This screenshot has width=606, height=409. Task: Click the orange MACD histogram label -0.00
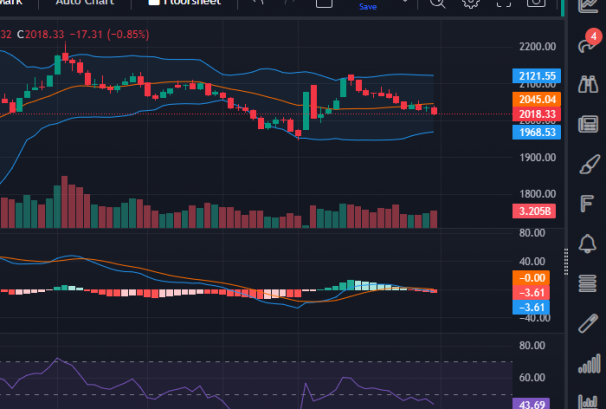pos(531,278)
